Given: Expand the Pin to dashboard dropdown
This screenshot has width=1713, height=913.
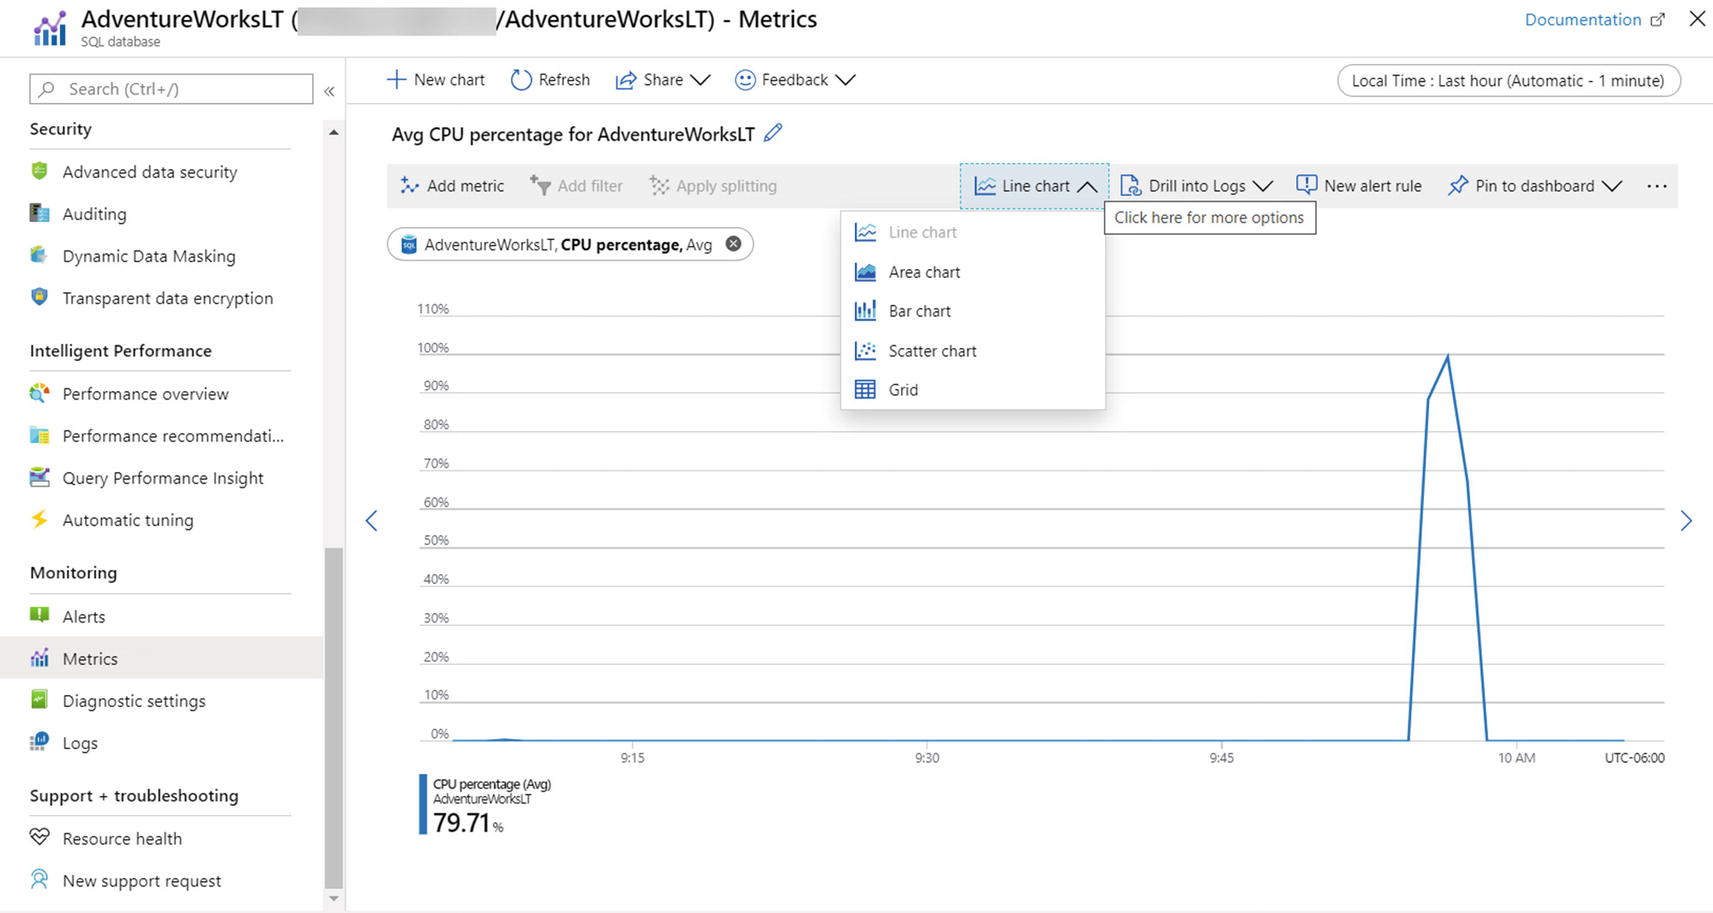Looking at the screenshot, I should point(1534,186).
